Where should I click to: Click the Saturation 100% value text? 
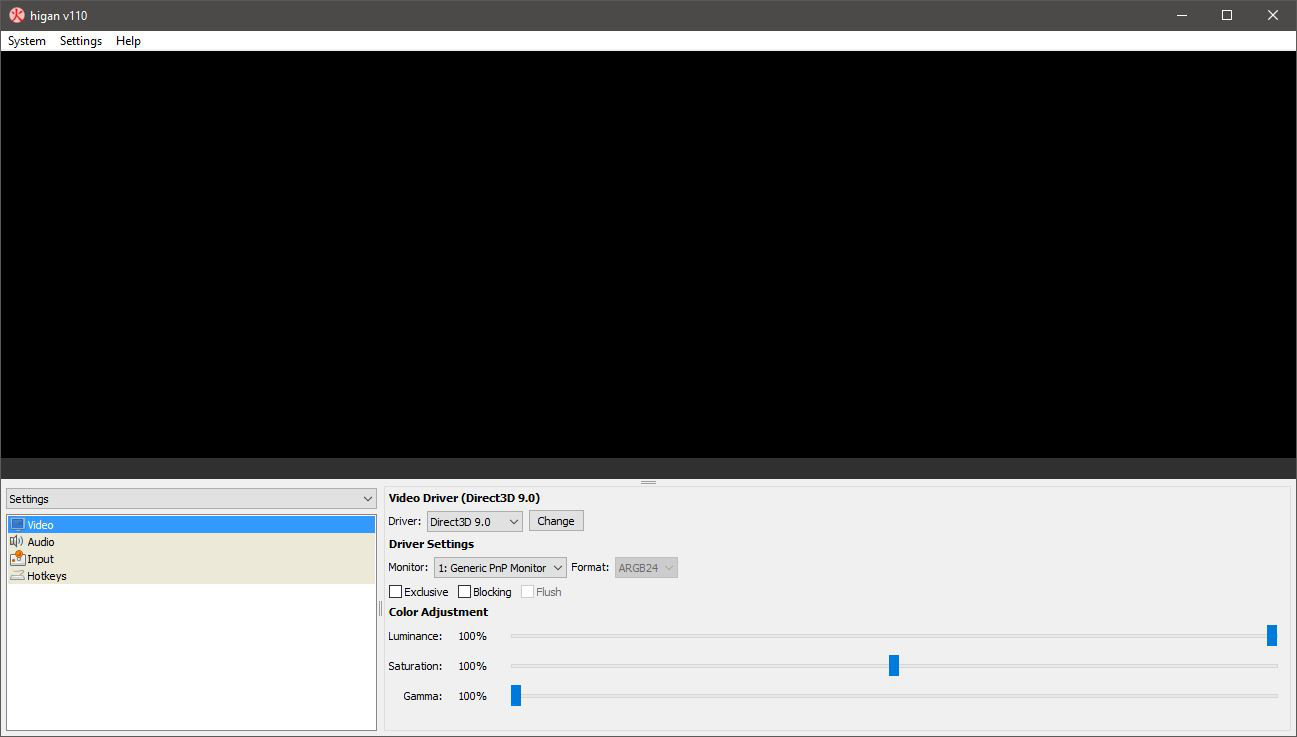[472, 666]
